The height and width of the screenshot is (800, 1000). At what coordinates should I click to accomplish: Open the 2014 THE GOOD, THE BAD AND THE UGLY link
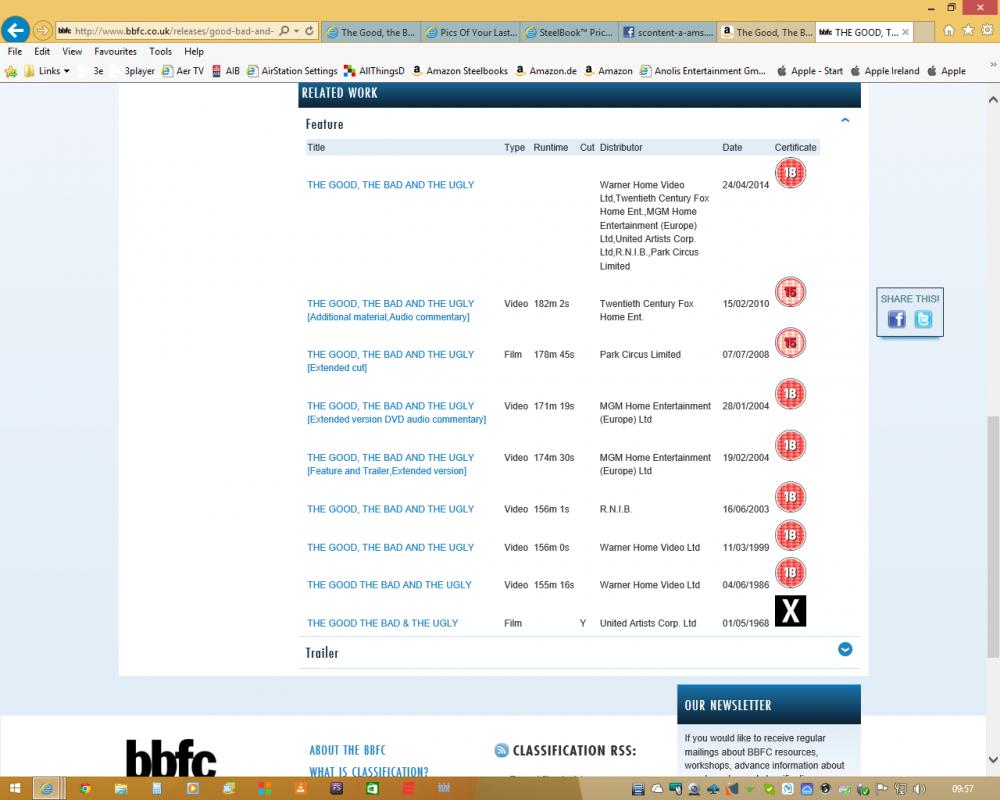390,185
